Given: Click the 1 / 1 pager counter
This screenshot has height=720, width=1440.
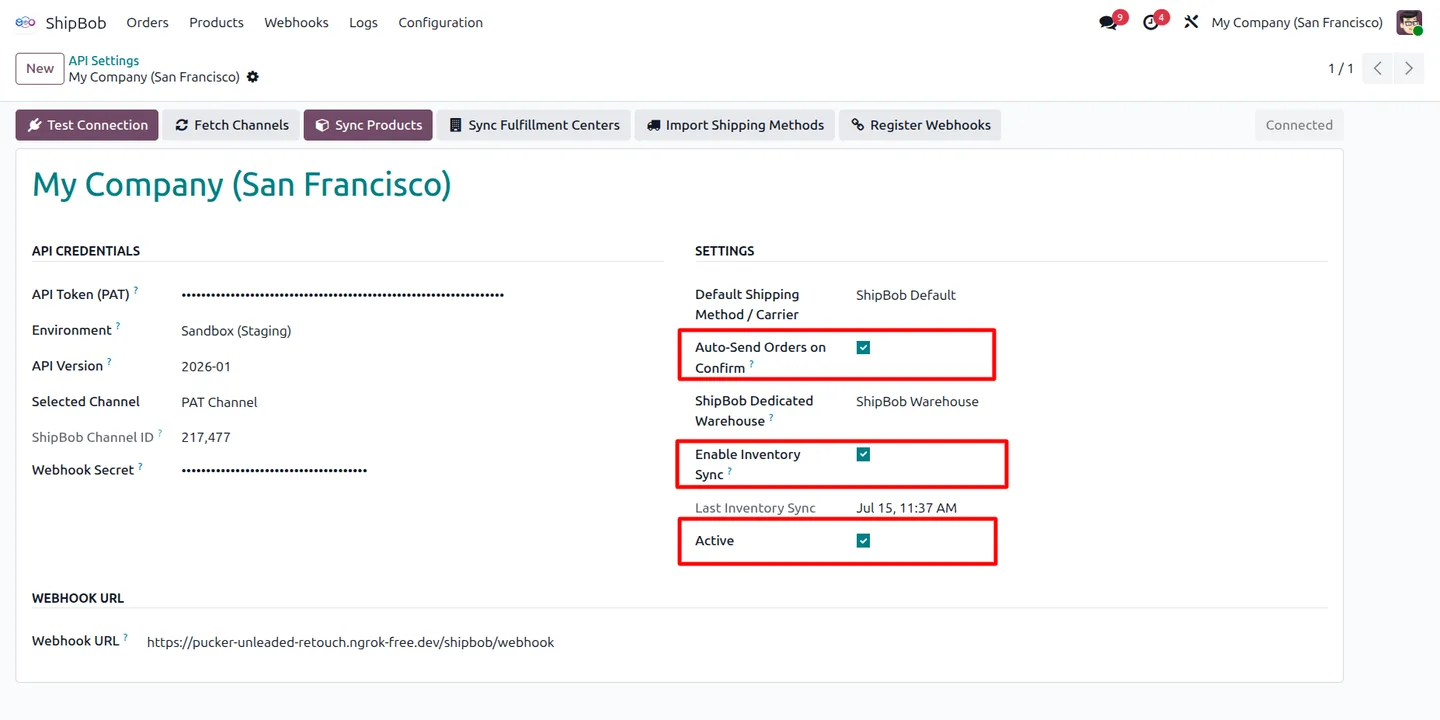Looking at the screenshot, I should tap(1341, 69).
